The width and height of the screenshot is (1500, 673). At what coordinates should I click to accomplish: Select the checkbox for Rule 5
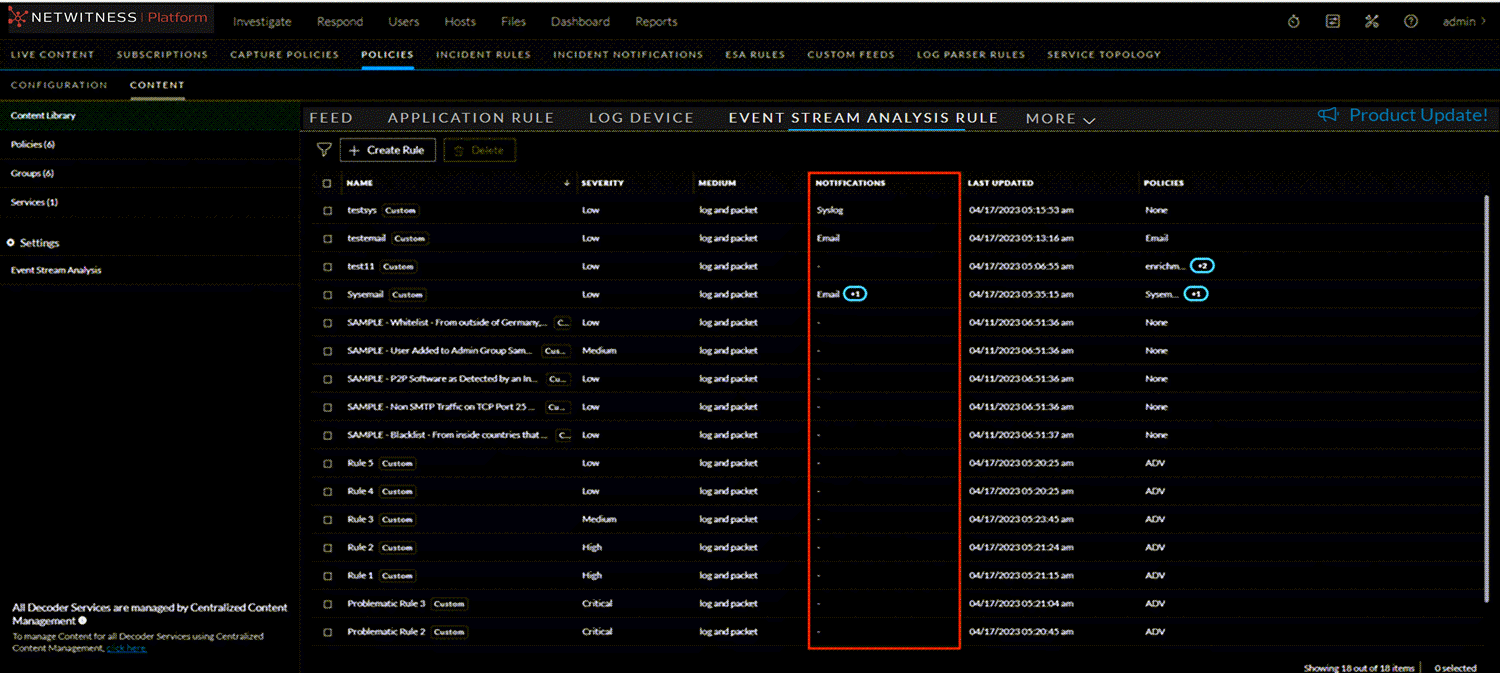point(327,464)
